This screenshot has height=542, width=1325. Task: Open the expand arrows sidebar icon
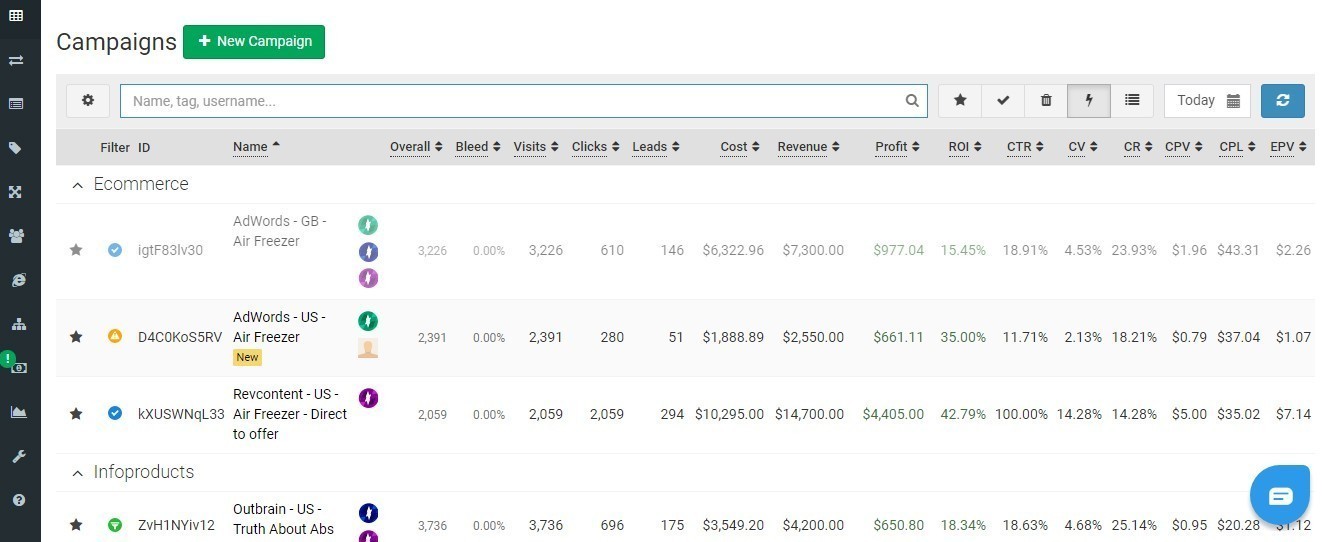[16, 192]
